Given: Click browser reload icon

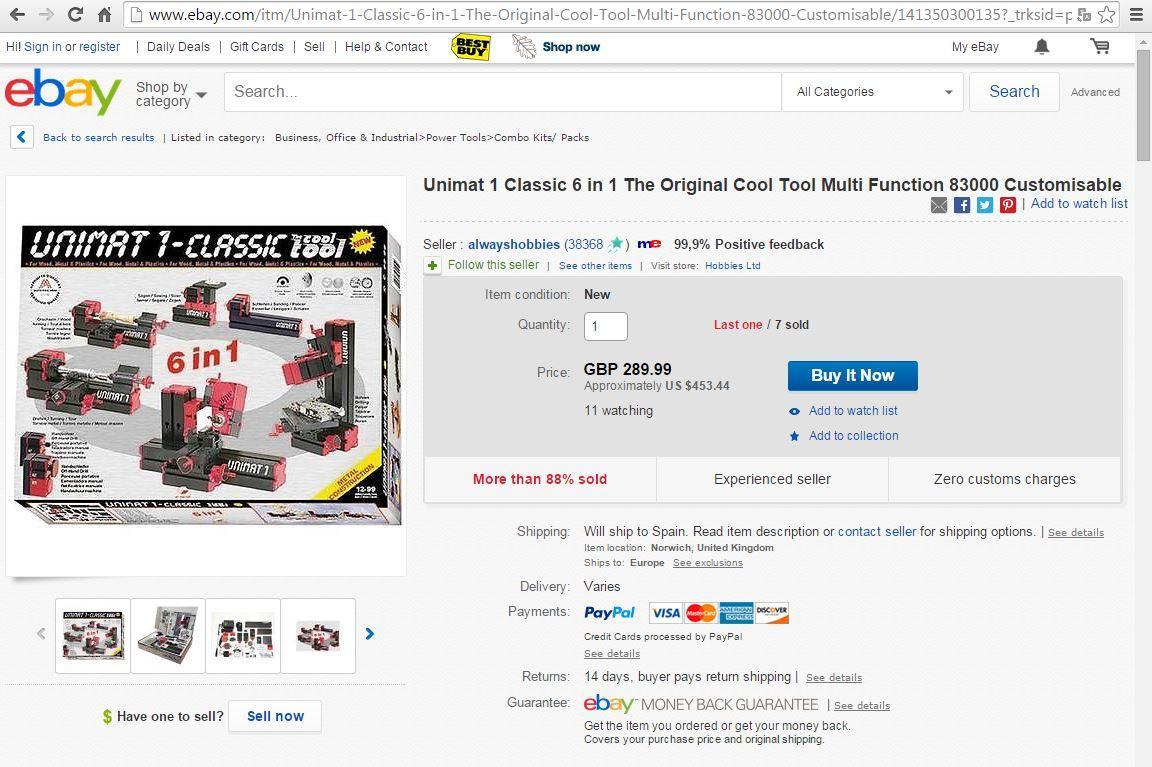Looking at the screenshot, I should [75, 15].
